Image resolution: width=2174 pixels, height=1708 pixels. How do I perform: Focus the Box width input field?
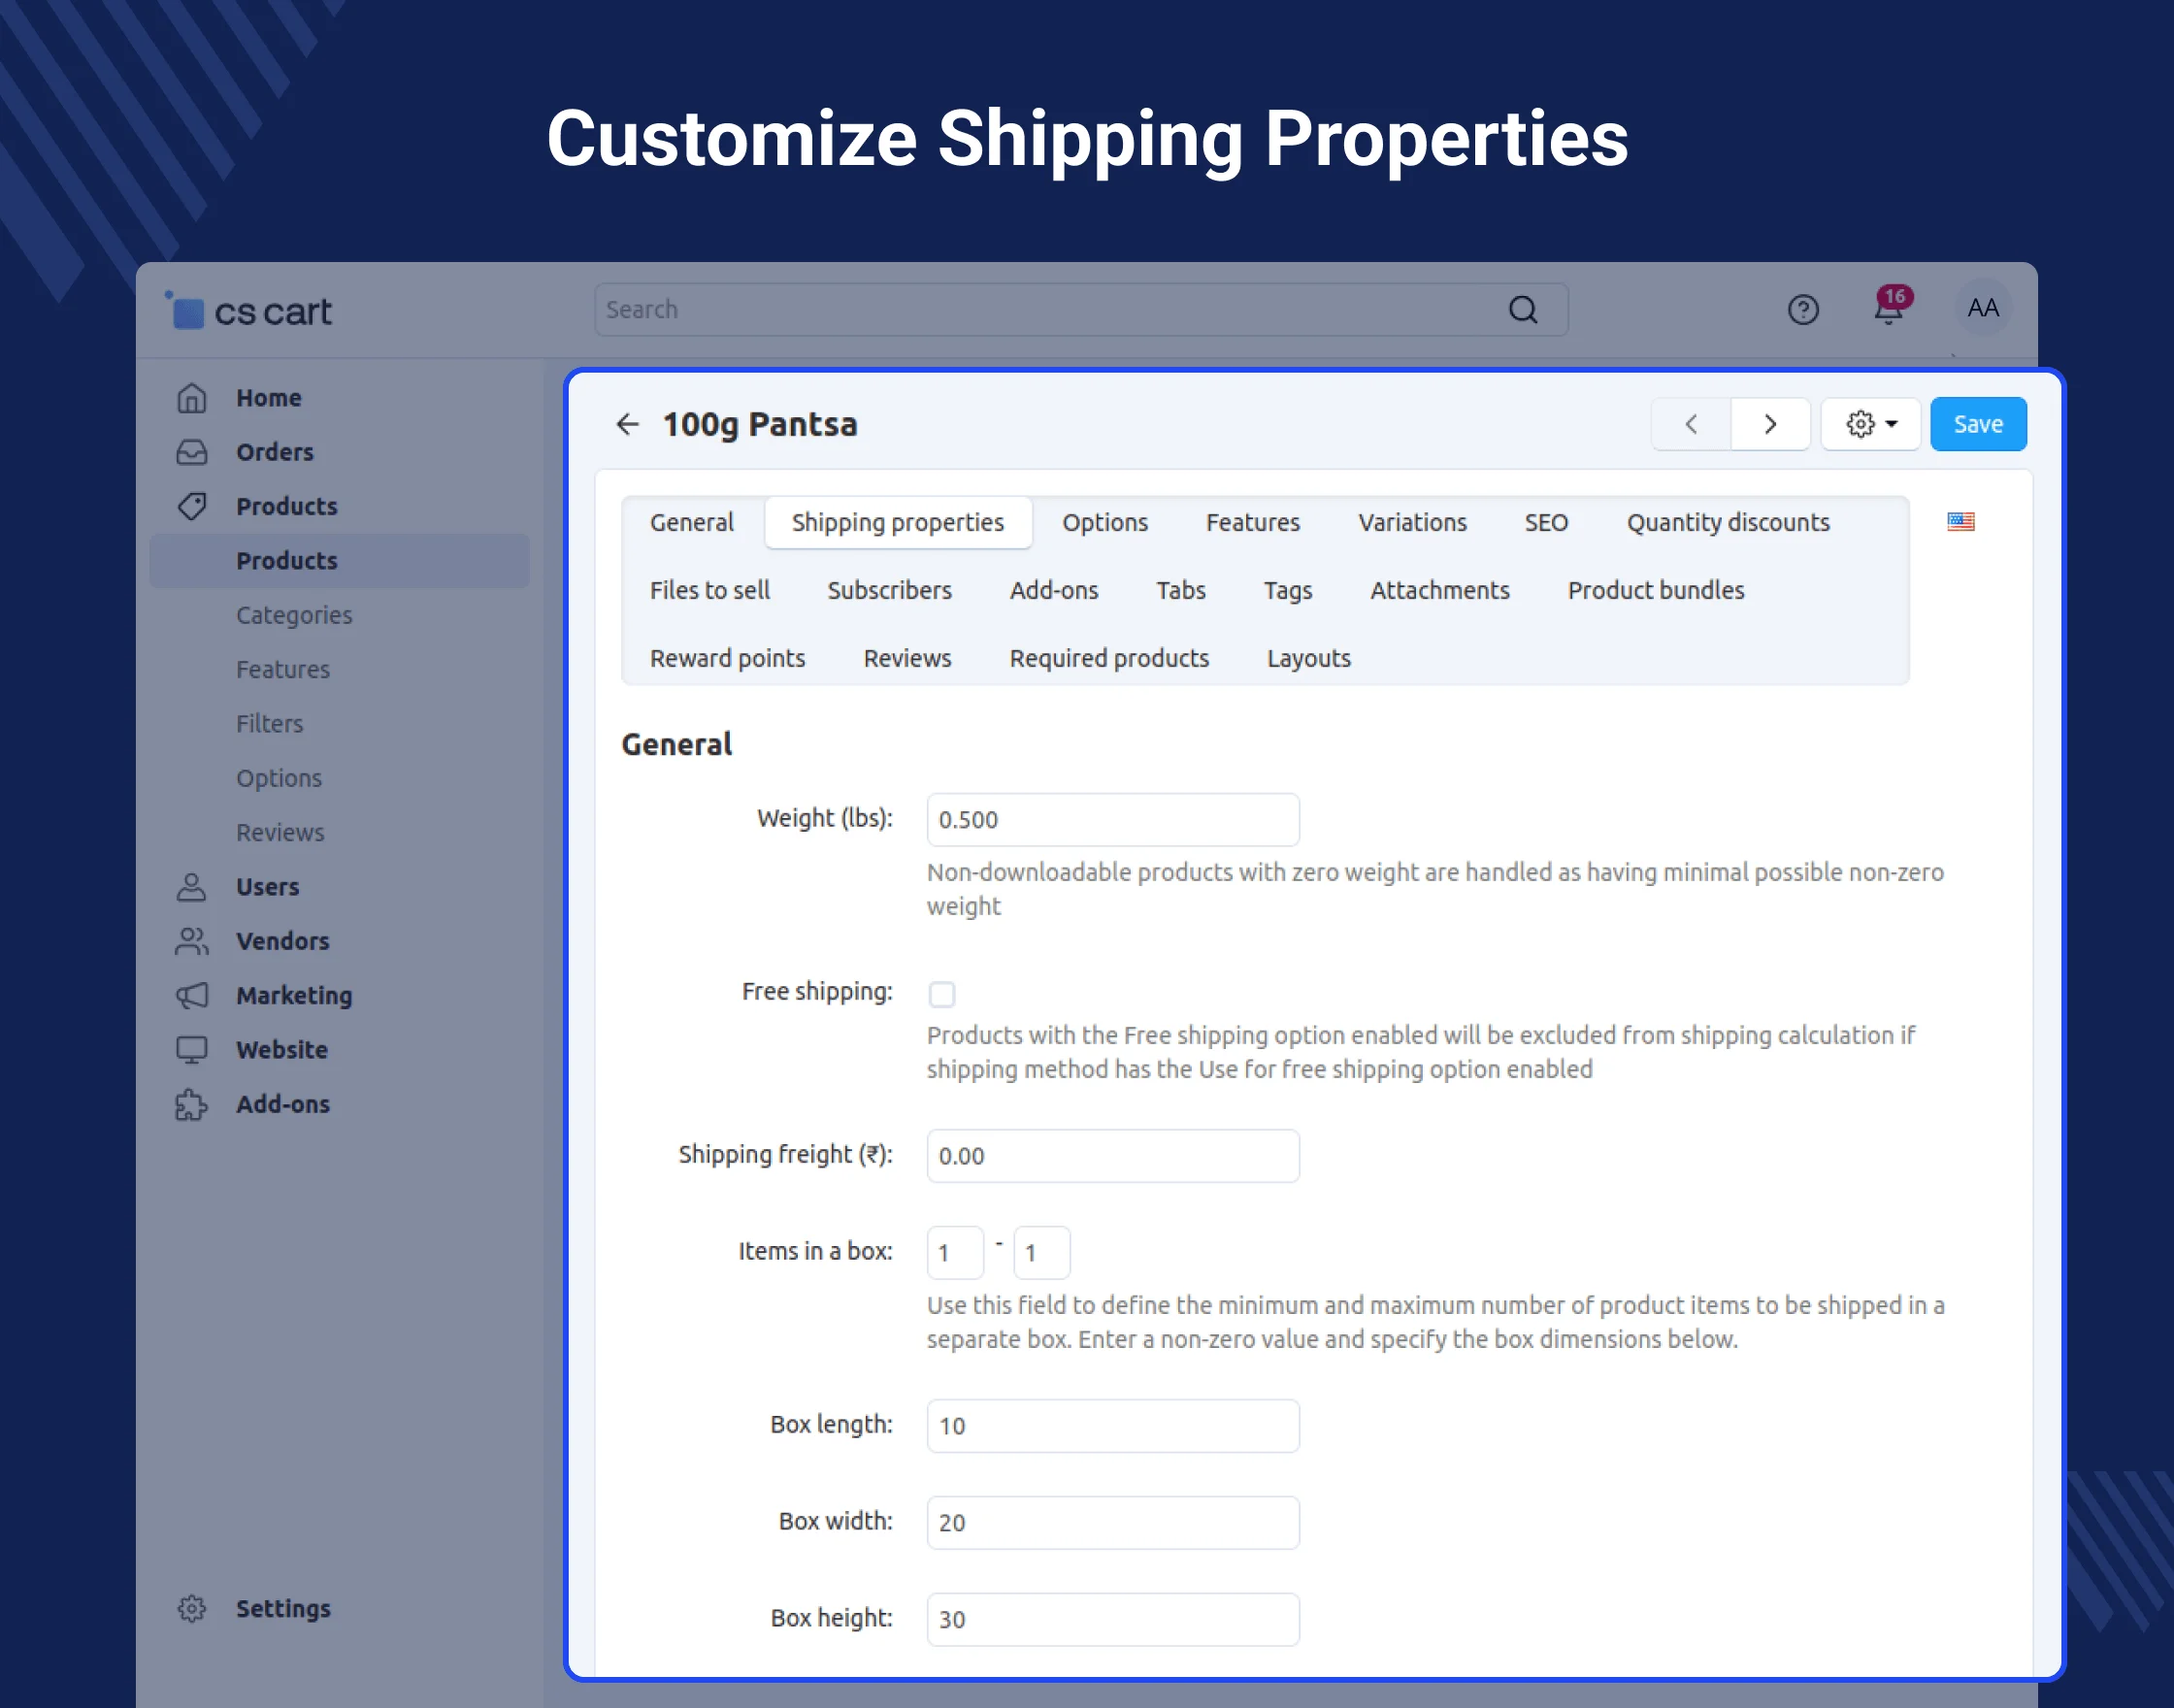[x=1112, y=1522]
